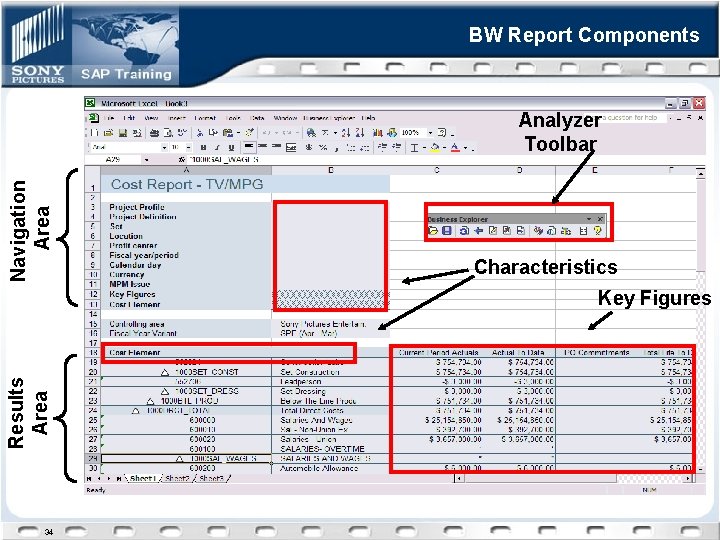Toggle Center alignment
Image resolution: width=720 pixels, height=540 pixels.
[x=263, y=147]
